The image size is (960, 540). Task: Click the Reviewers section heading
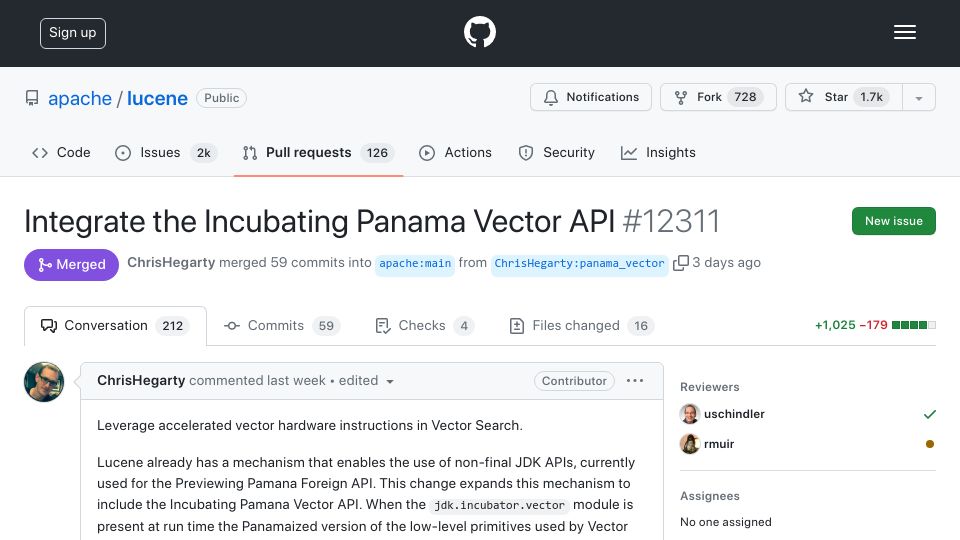point(710,387)
